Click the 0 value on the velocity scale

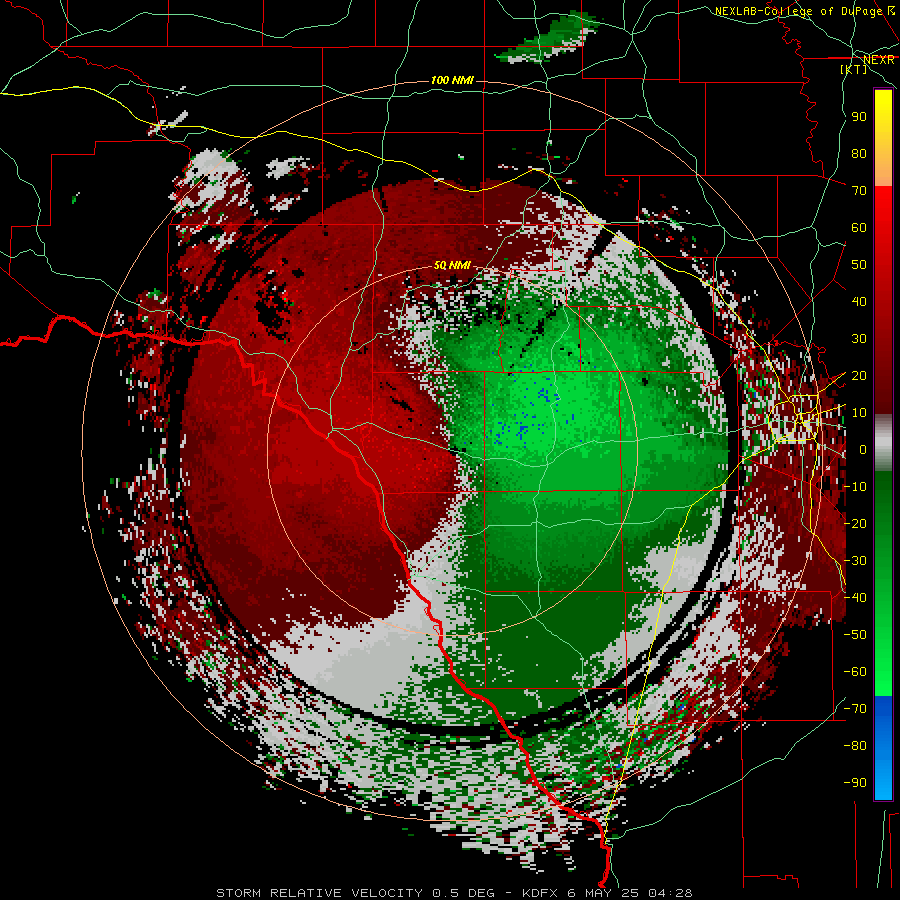pyautogui.click(x=862, y=449)
